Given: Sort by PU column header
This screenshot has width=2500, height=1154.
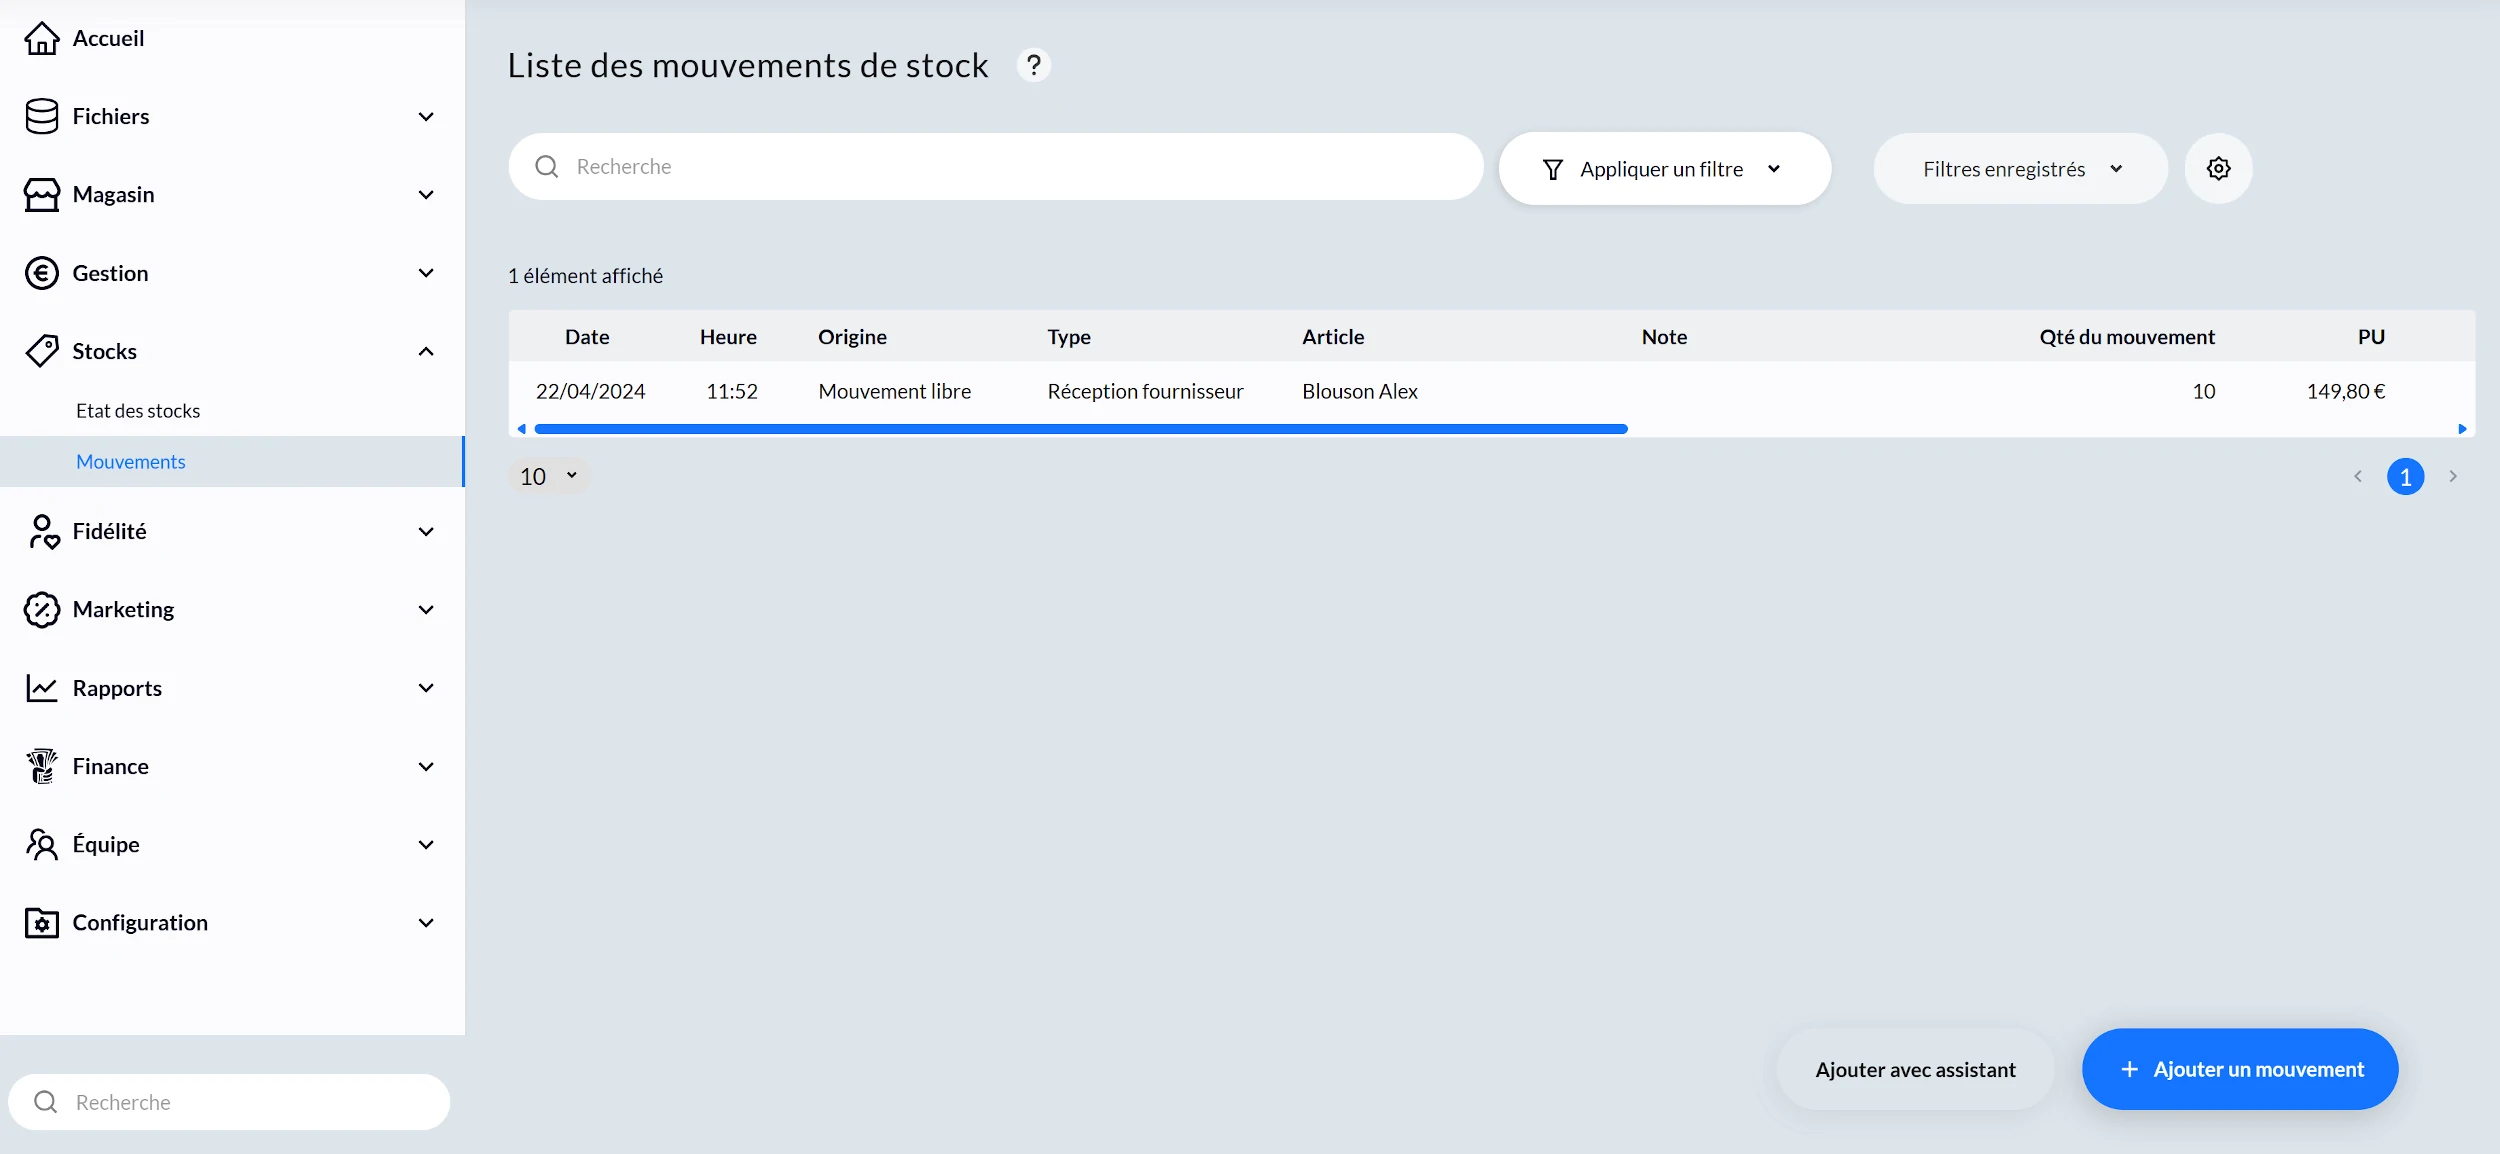Looking at the screenshot, I should coord(2371,337).
